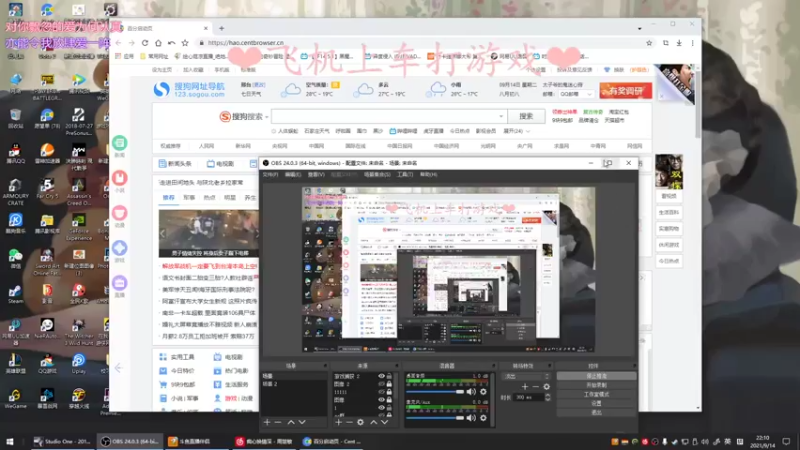Image resolution: width=800 pixels, height=450 pixels.
Task: Move the source up in OBS
Action: tap(373, 422)
